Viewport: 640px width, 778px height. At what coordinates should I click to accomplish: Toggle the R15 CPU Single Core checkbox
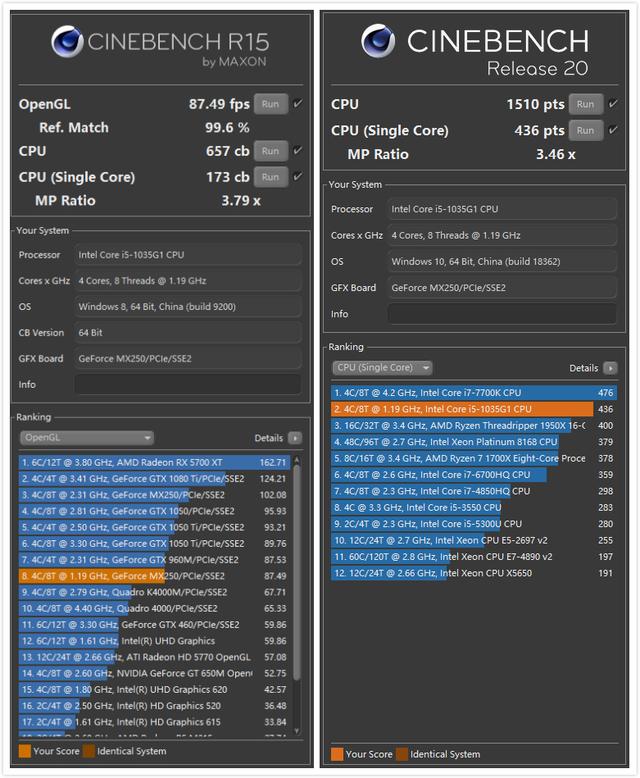(298, 177)
